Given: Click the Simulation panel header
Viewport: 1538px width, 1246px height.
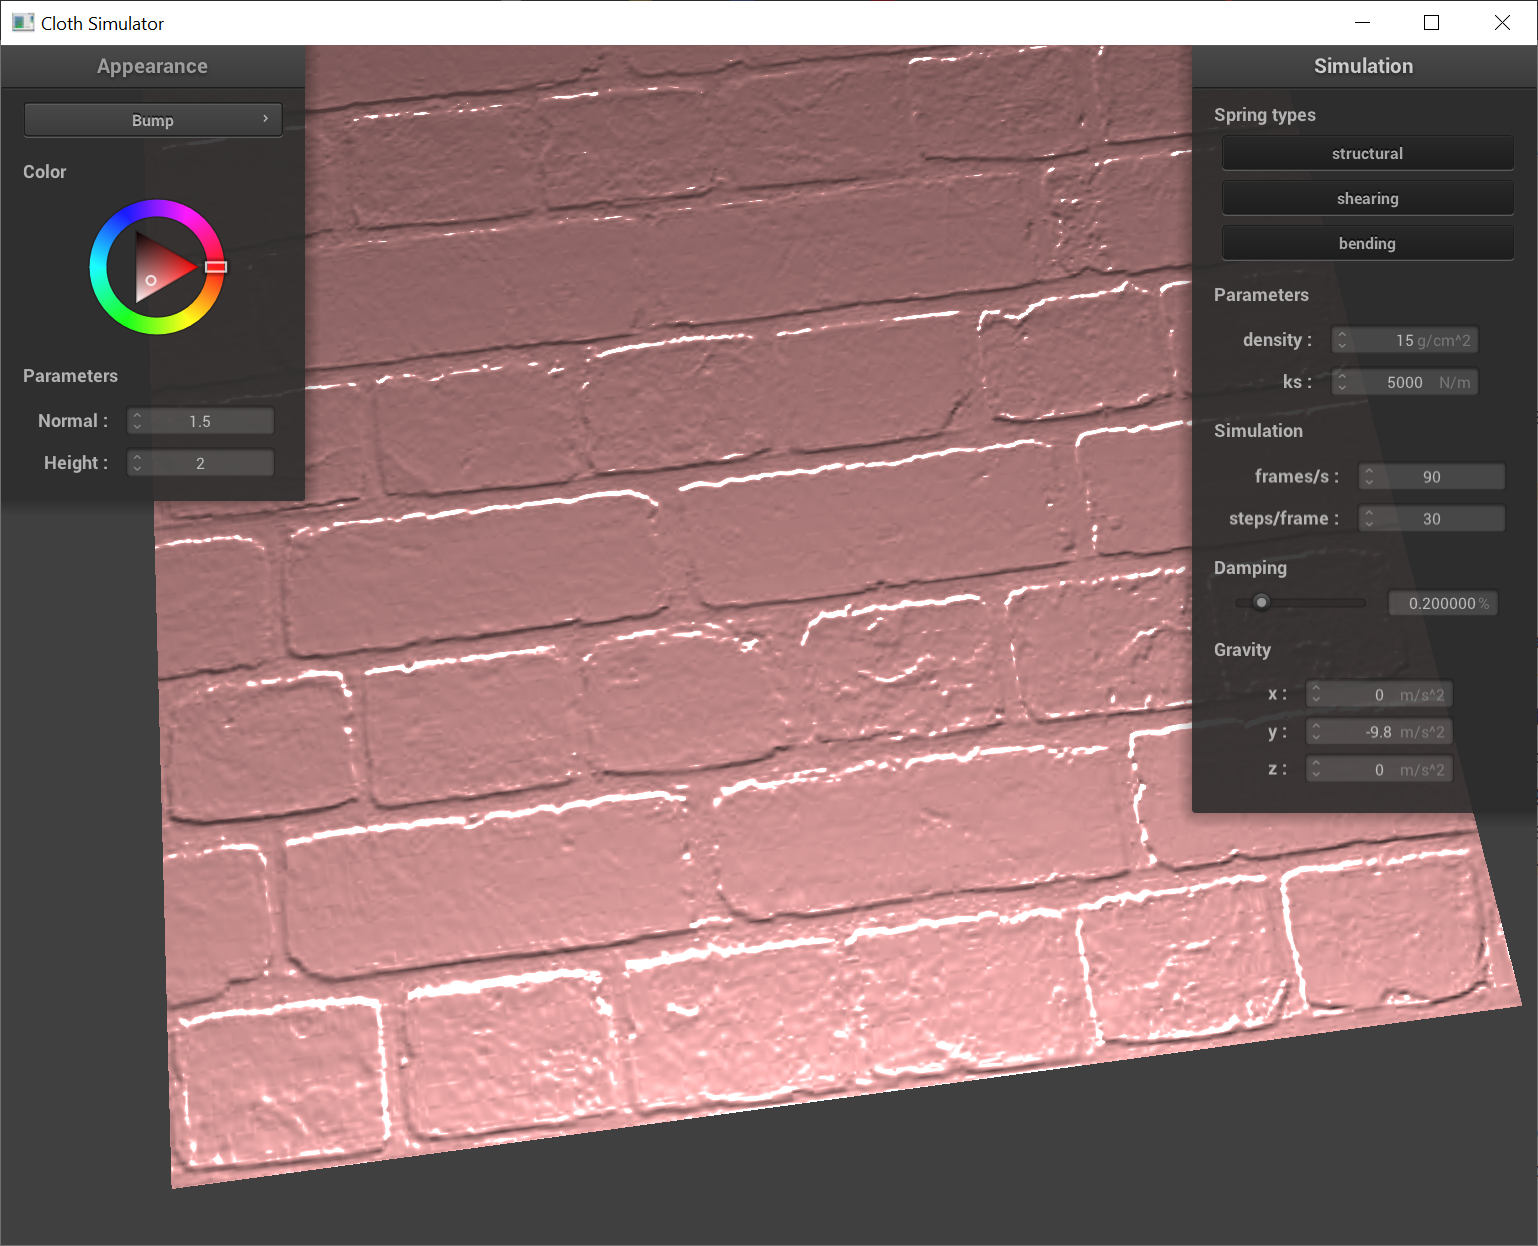Looking at the screenshot, I should (x=1364, y=66).
